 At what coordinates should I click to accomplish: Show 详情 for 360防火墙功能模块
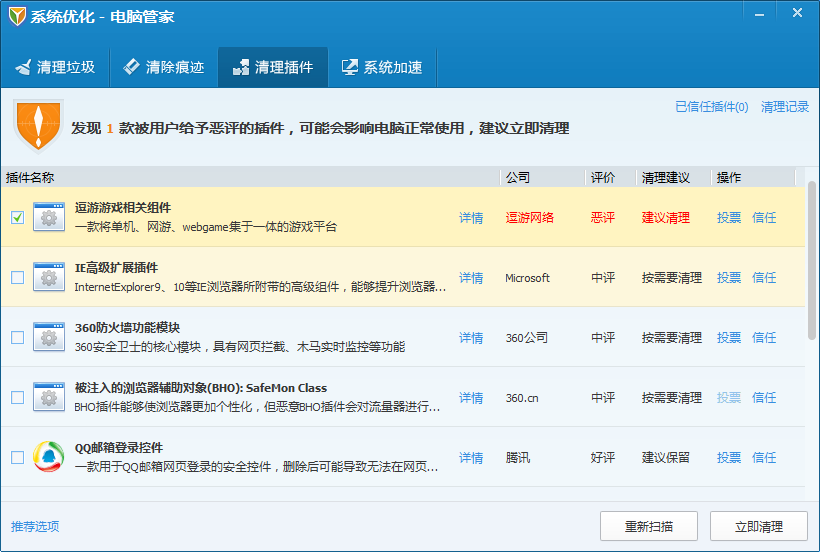click(x=471, y=338)
